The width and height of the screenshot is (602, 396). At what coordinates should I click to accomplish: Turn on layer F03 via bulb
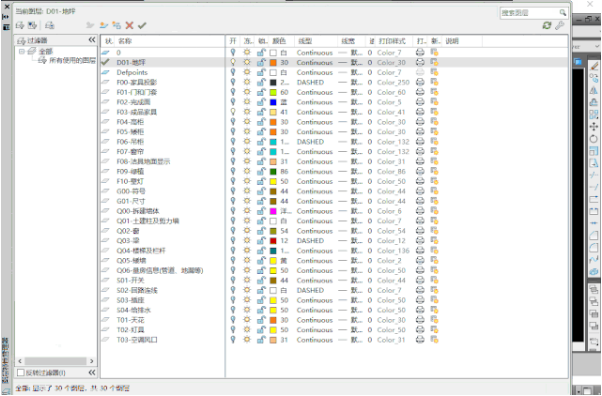(x=233, y=112)
